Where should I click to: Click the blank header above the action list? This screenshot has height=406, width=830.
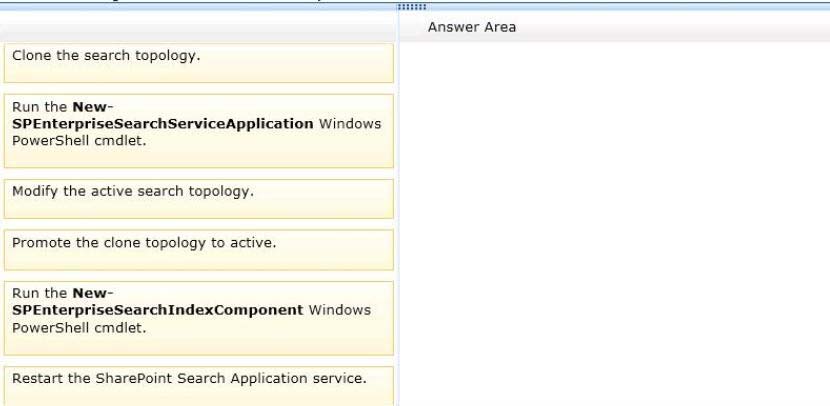[x=198, y=28]
